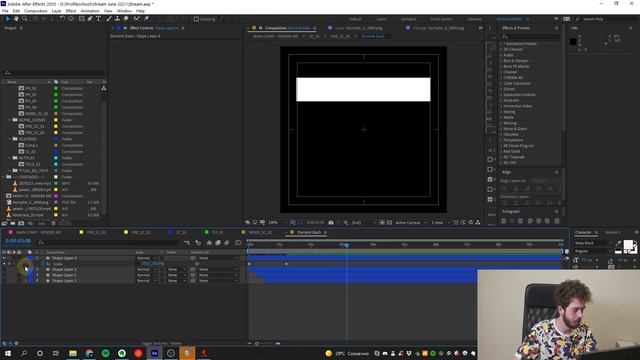Select the Eraser tool

[x=126, y=19]
